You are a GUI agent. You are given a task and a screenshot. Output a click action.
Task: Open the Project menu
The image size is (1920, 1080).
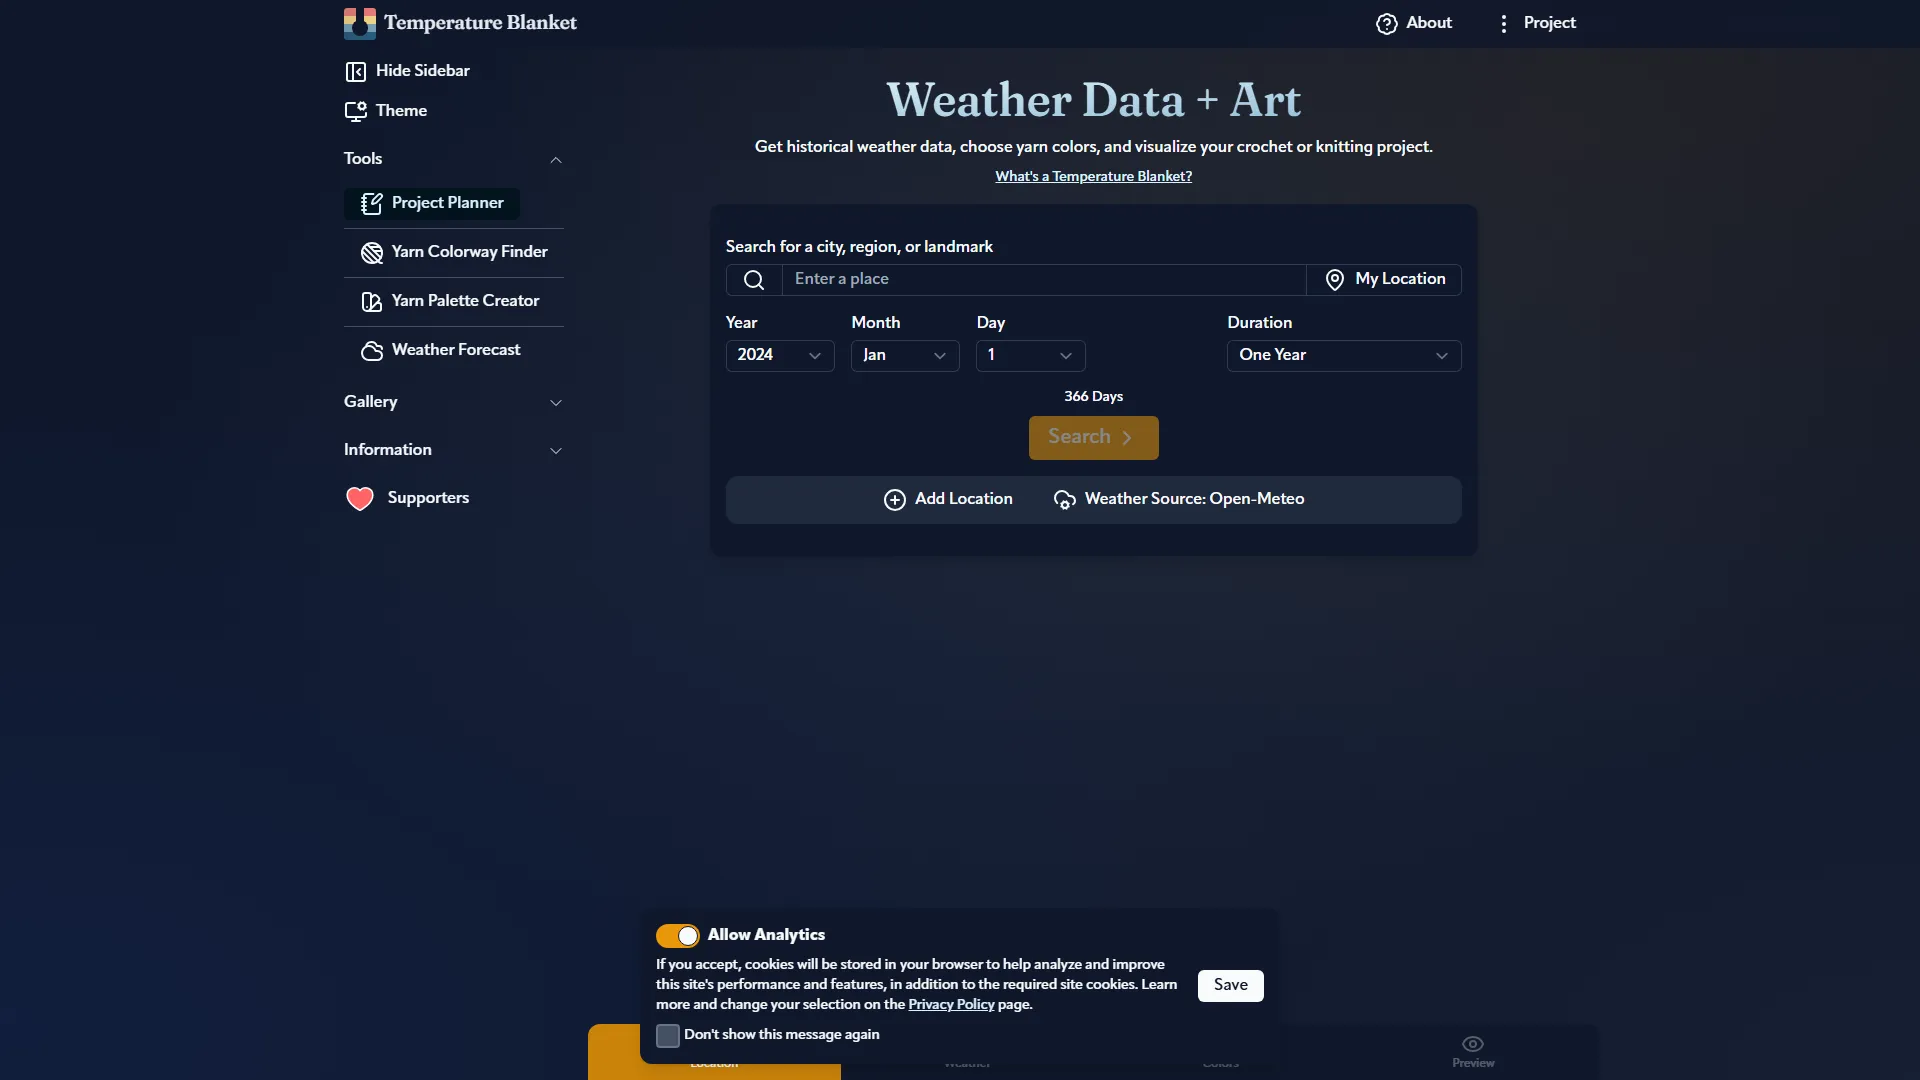tap(1537, 23)
